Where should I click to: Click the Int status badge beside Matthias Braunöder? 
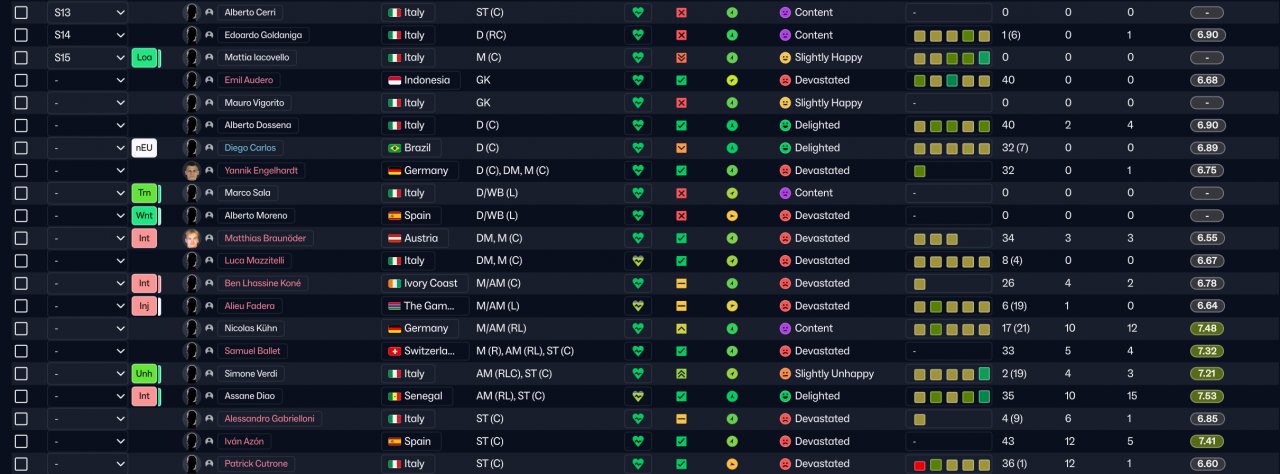(144, 238)
